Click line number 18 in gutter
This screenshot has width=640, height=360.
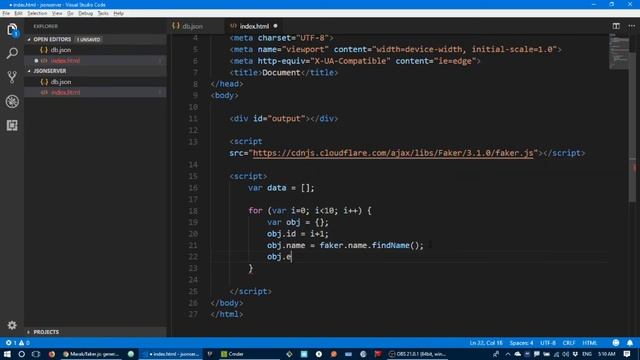(x=193, y=211)
